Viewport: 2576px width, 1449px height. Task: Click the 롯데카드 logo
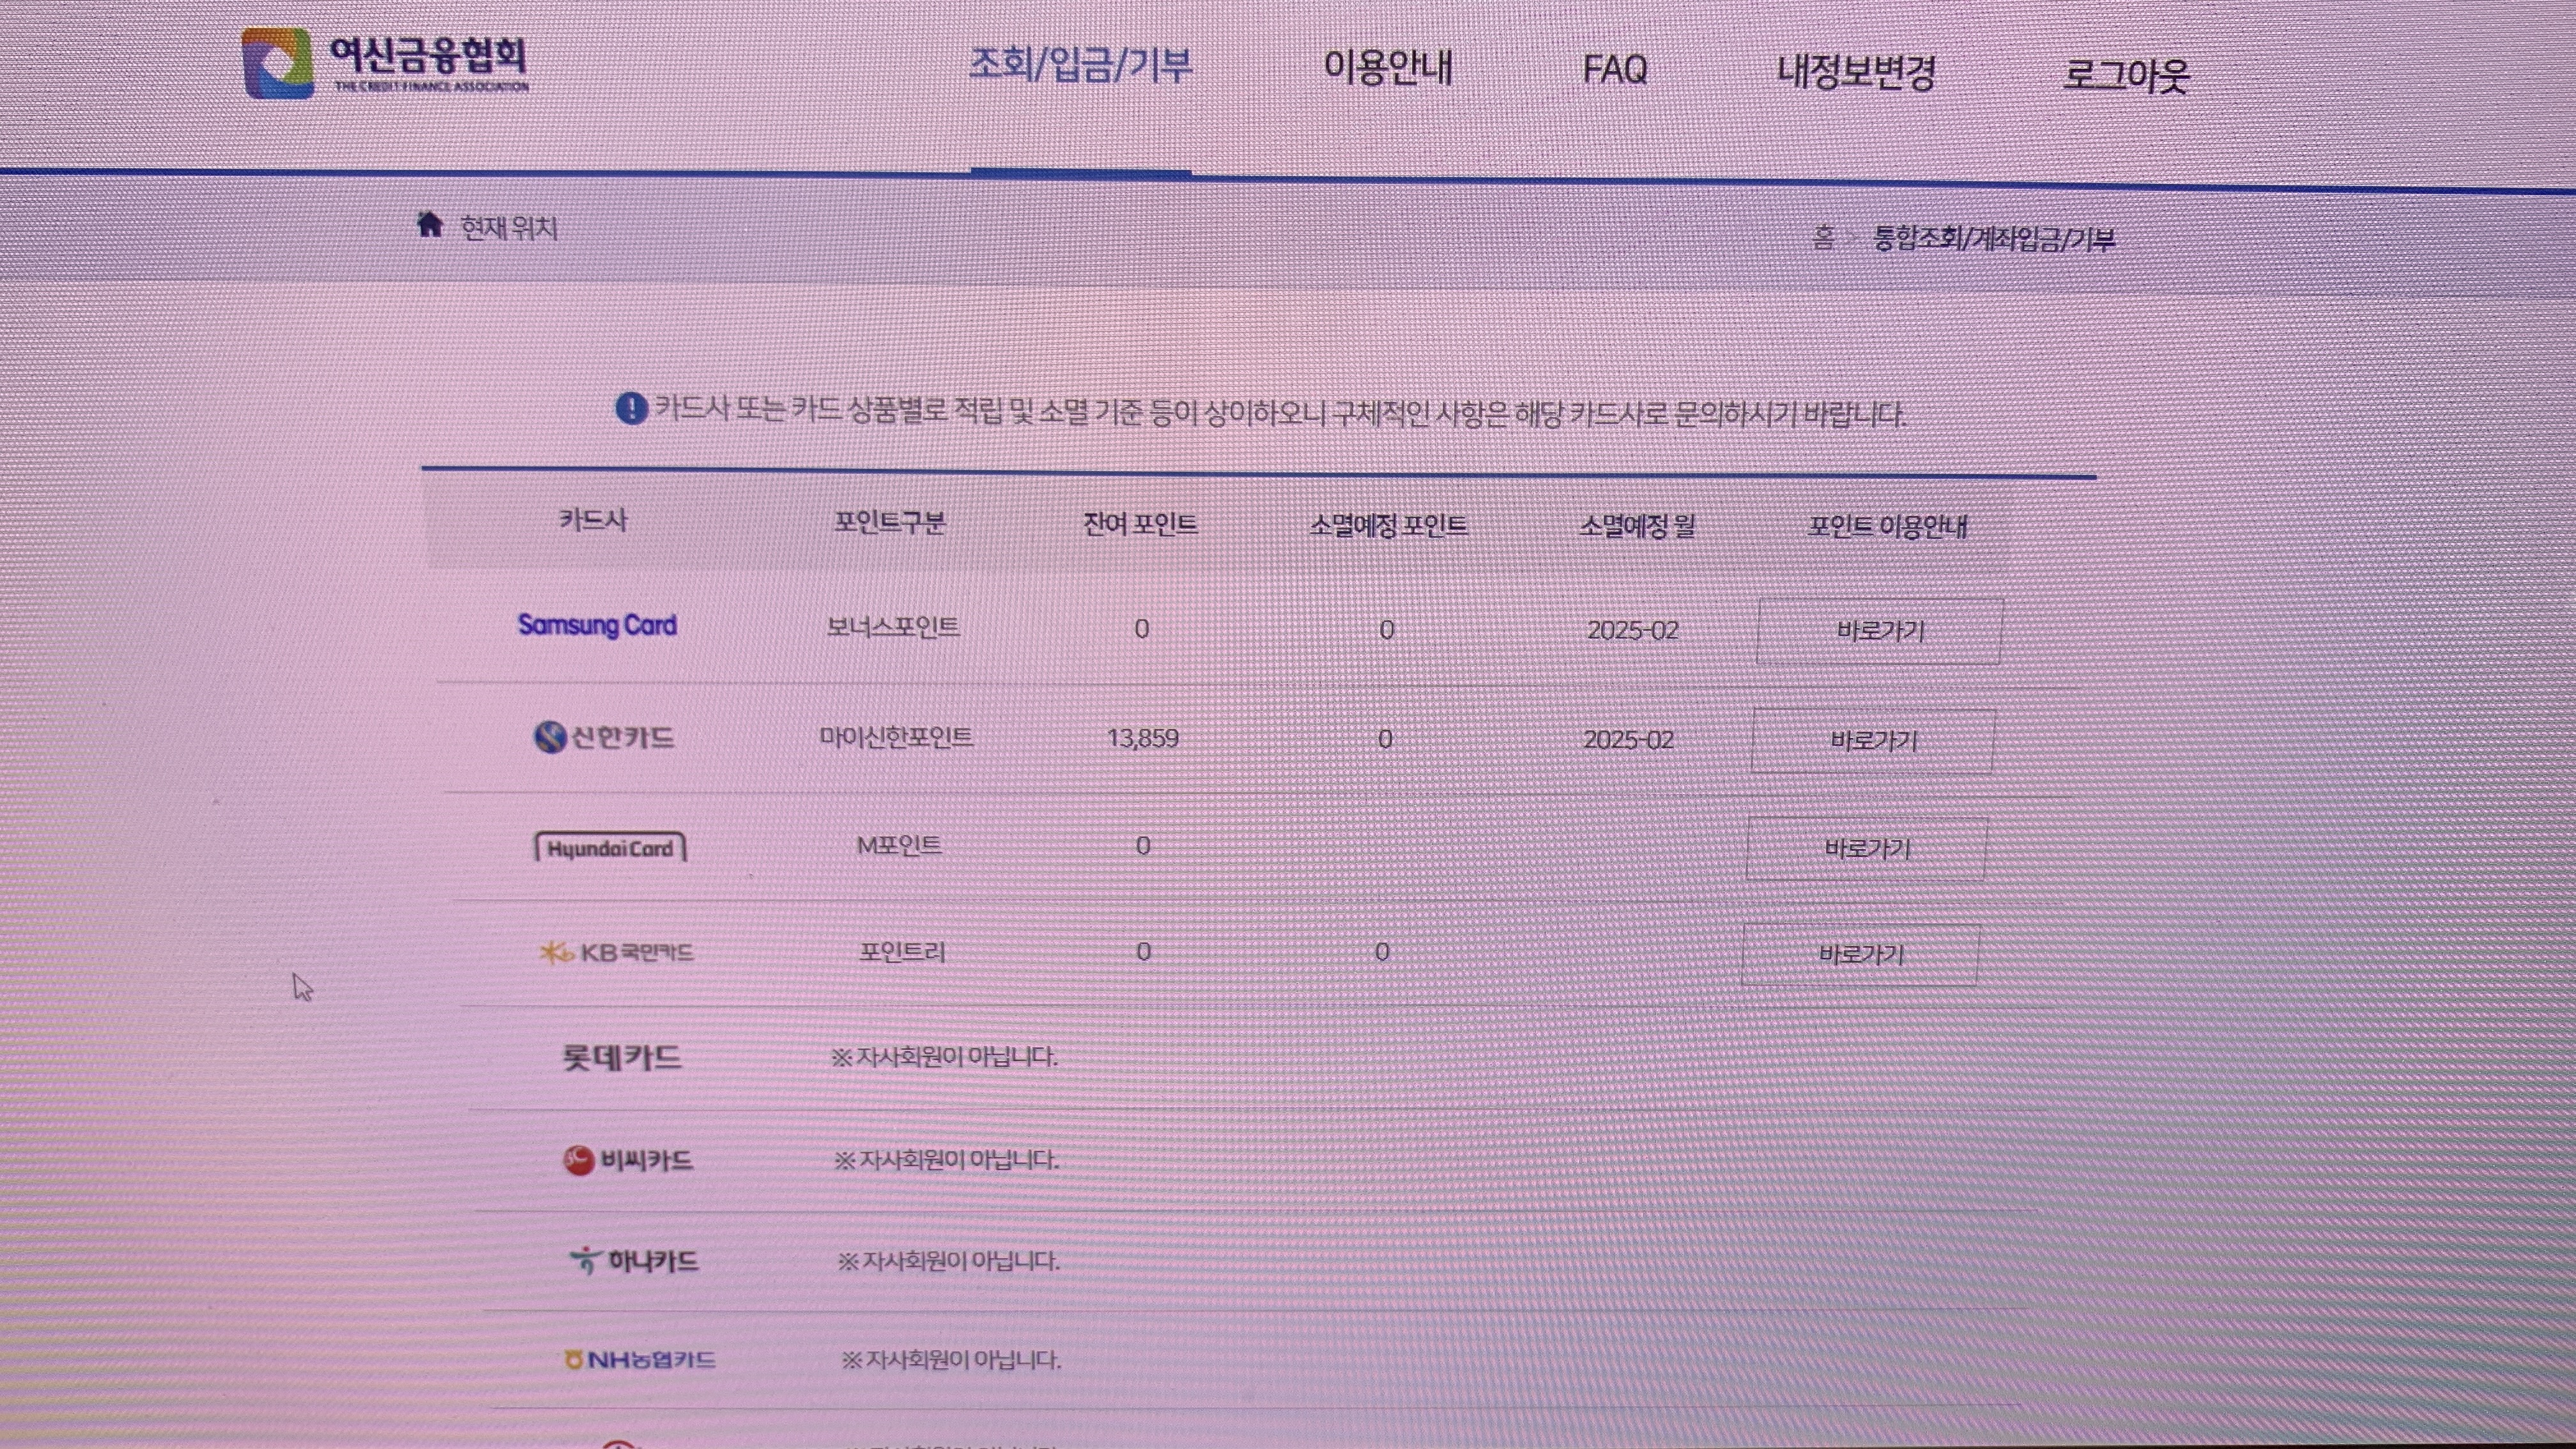tap(622, 1057)
